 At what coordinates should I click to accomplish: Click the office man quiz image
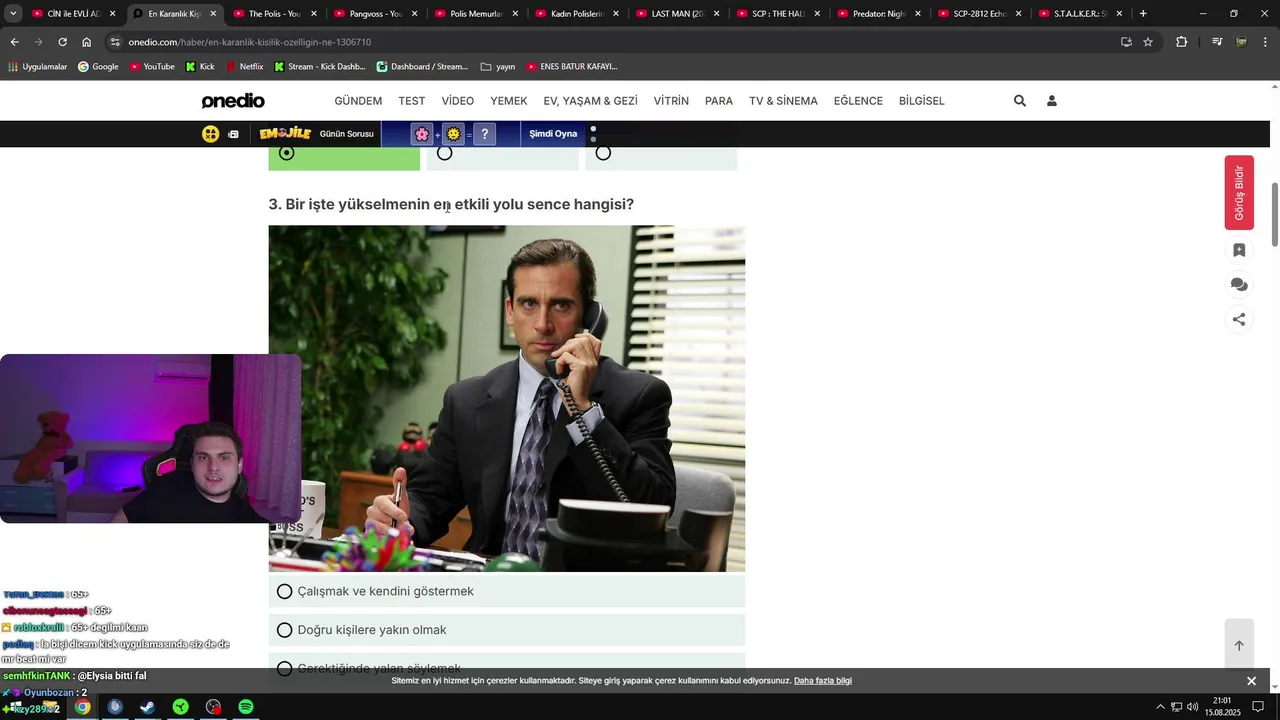coord(507,398)
